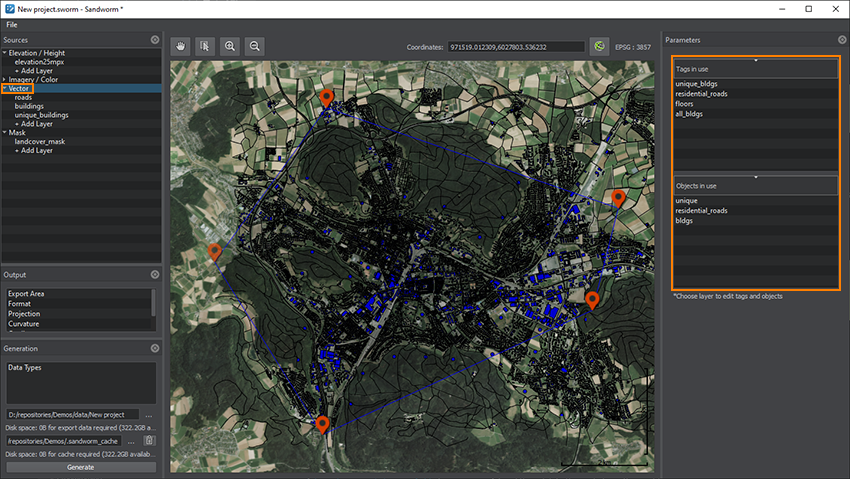
Task: Add Layer under Elevation / Height
Action: [34, 70]
